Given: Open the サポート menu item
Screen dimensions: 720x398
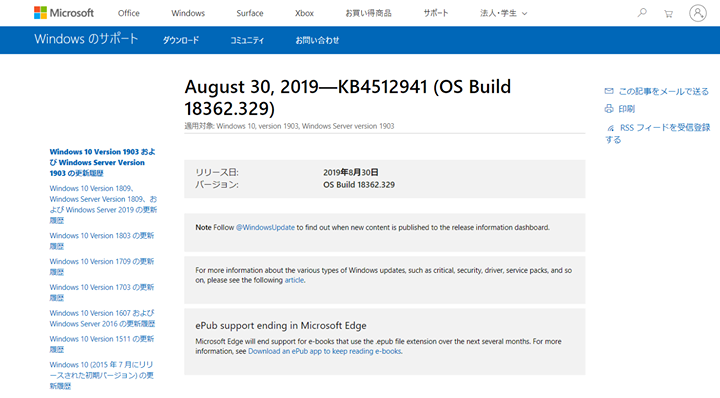Looking at the screenshot, I should [x=435, y=13].
